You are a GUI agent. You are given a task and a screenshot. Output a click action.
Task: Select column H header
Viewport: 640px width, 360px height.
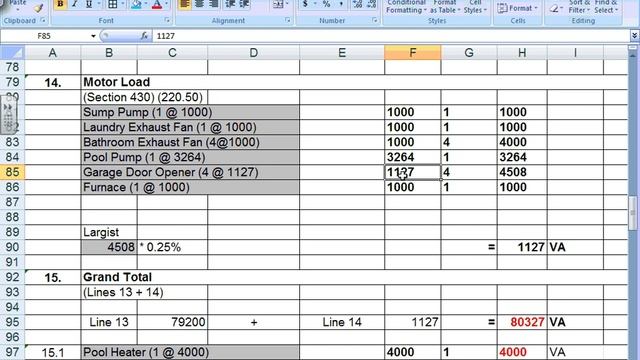(522, 53)
